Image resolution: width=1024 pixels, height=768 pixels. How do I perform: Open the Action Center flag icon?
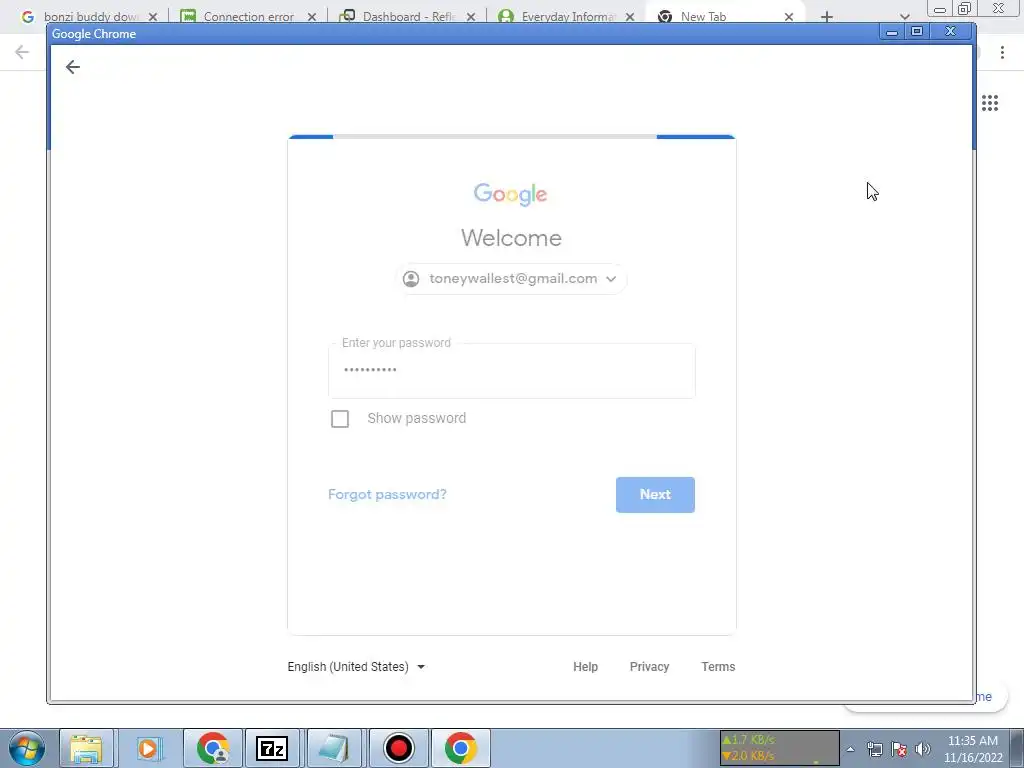coord(899,749)
